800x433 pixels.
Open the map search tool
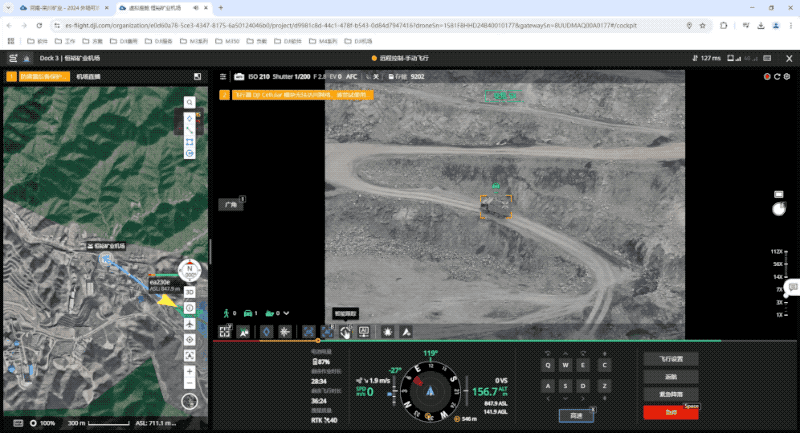(189, 103)
